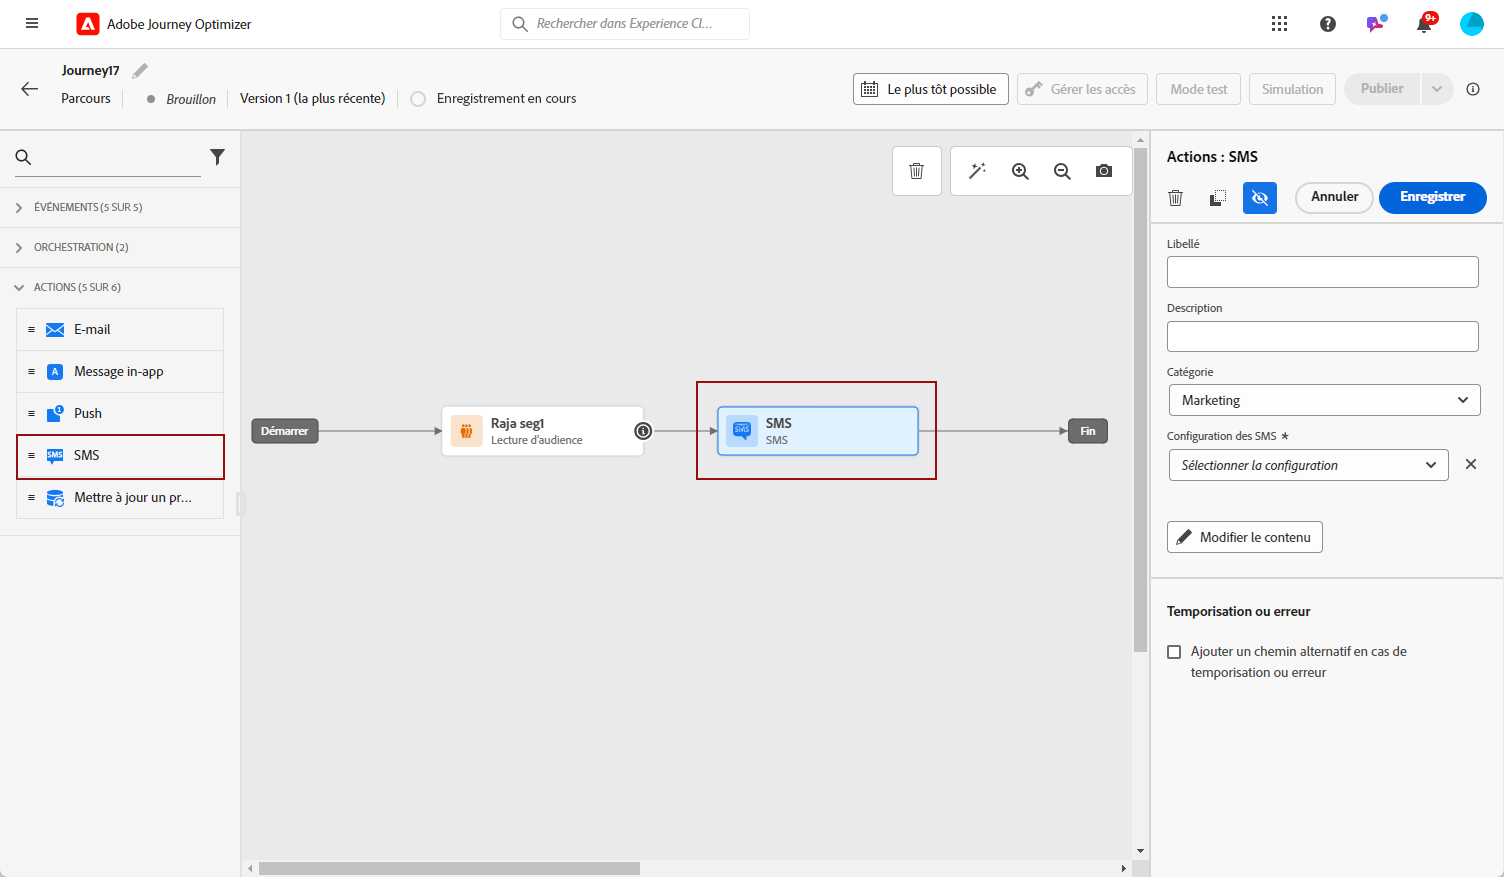Viewport: 1504px width, 877px height.
Task: Expand the ÉVÉNEMENTS section
Action: point(120,207)
